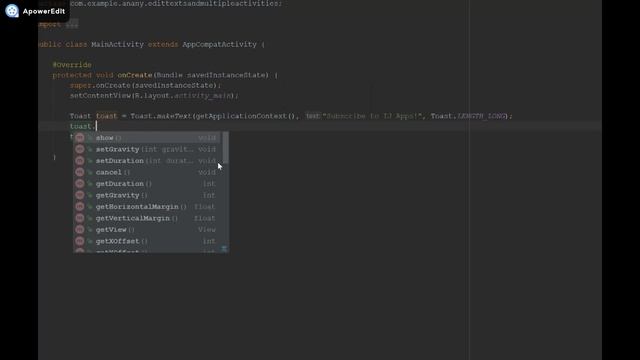Click method icon beside getGravity()
The image size is (640, 360).
pos(80,195)
